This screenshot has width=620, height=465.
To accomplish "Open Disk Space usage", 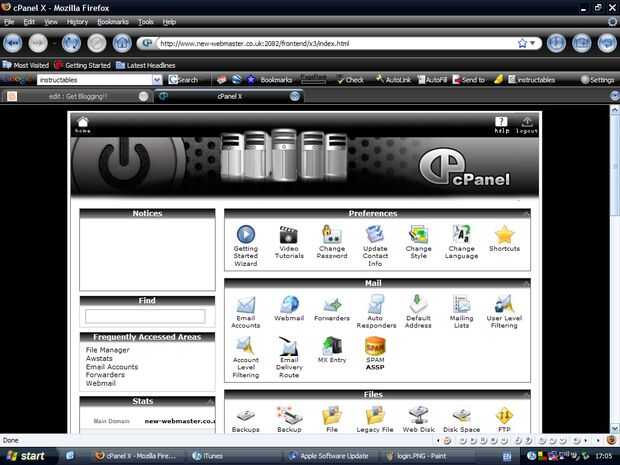I will click(461, 416).
